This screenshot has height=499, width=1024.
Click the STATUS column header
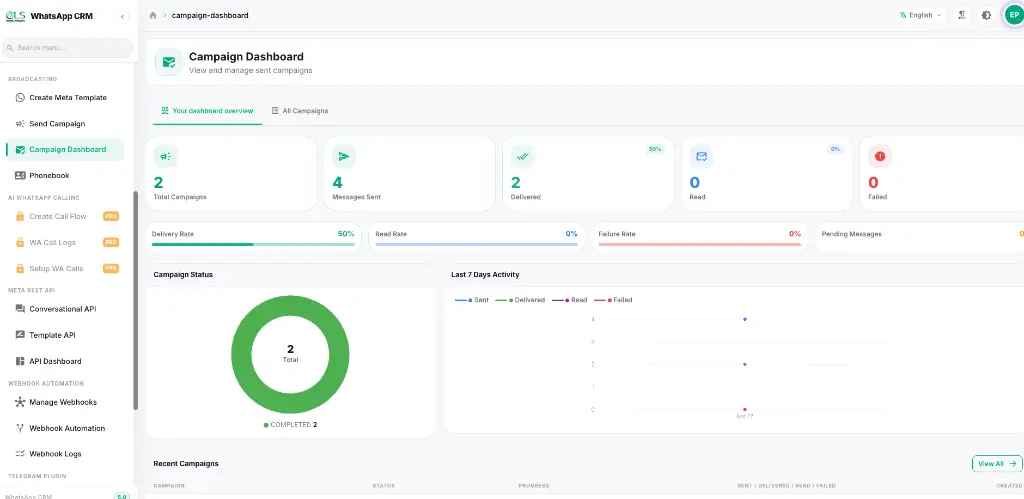[383, 486]
